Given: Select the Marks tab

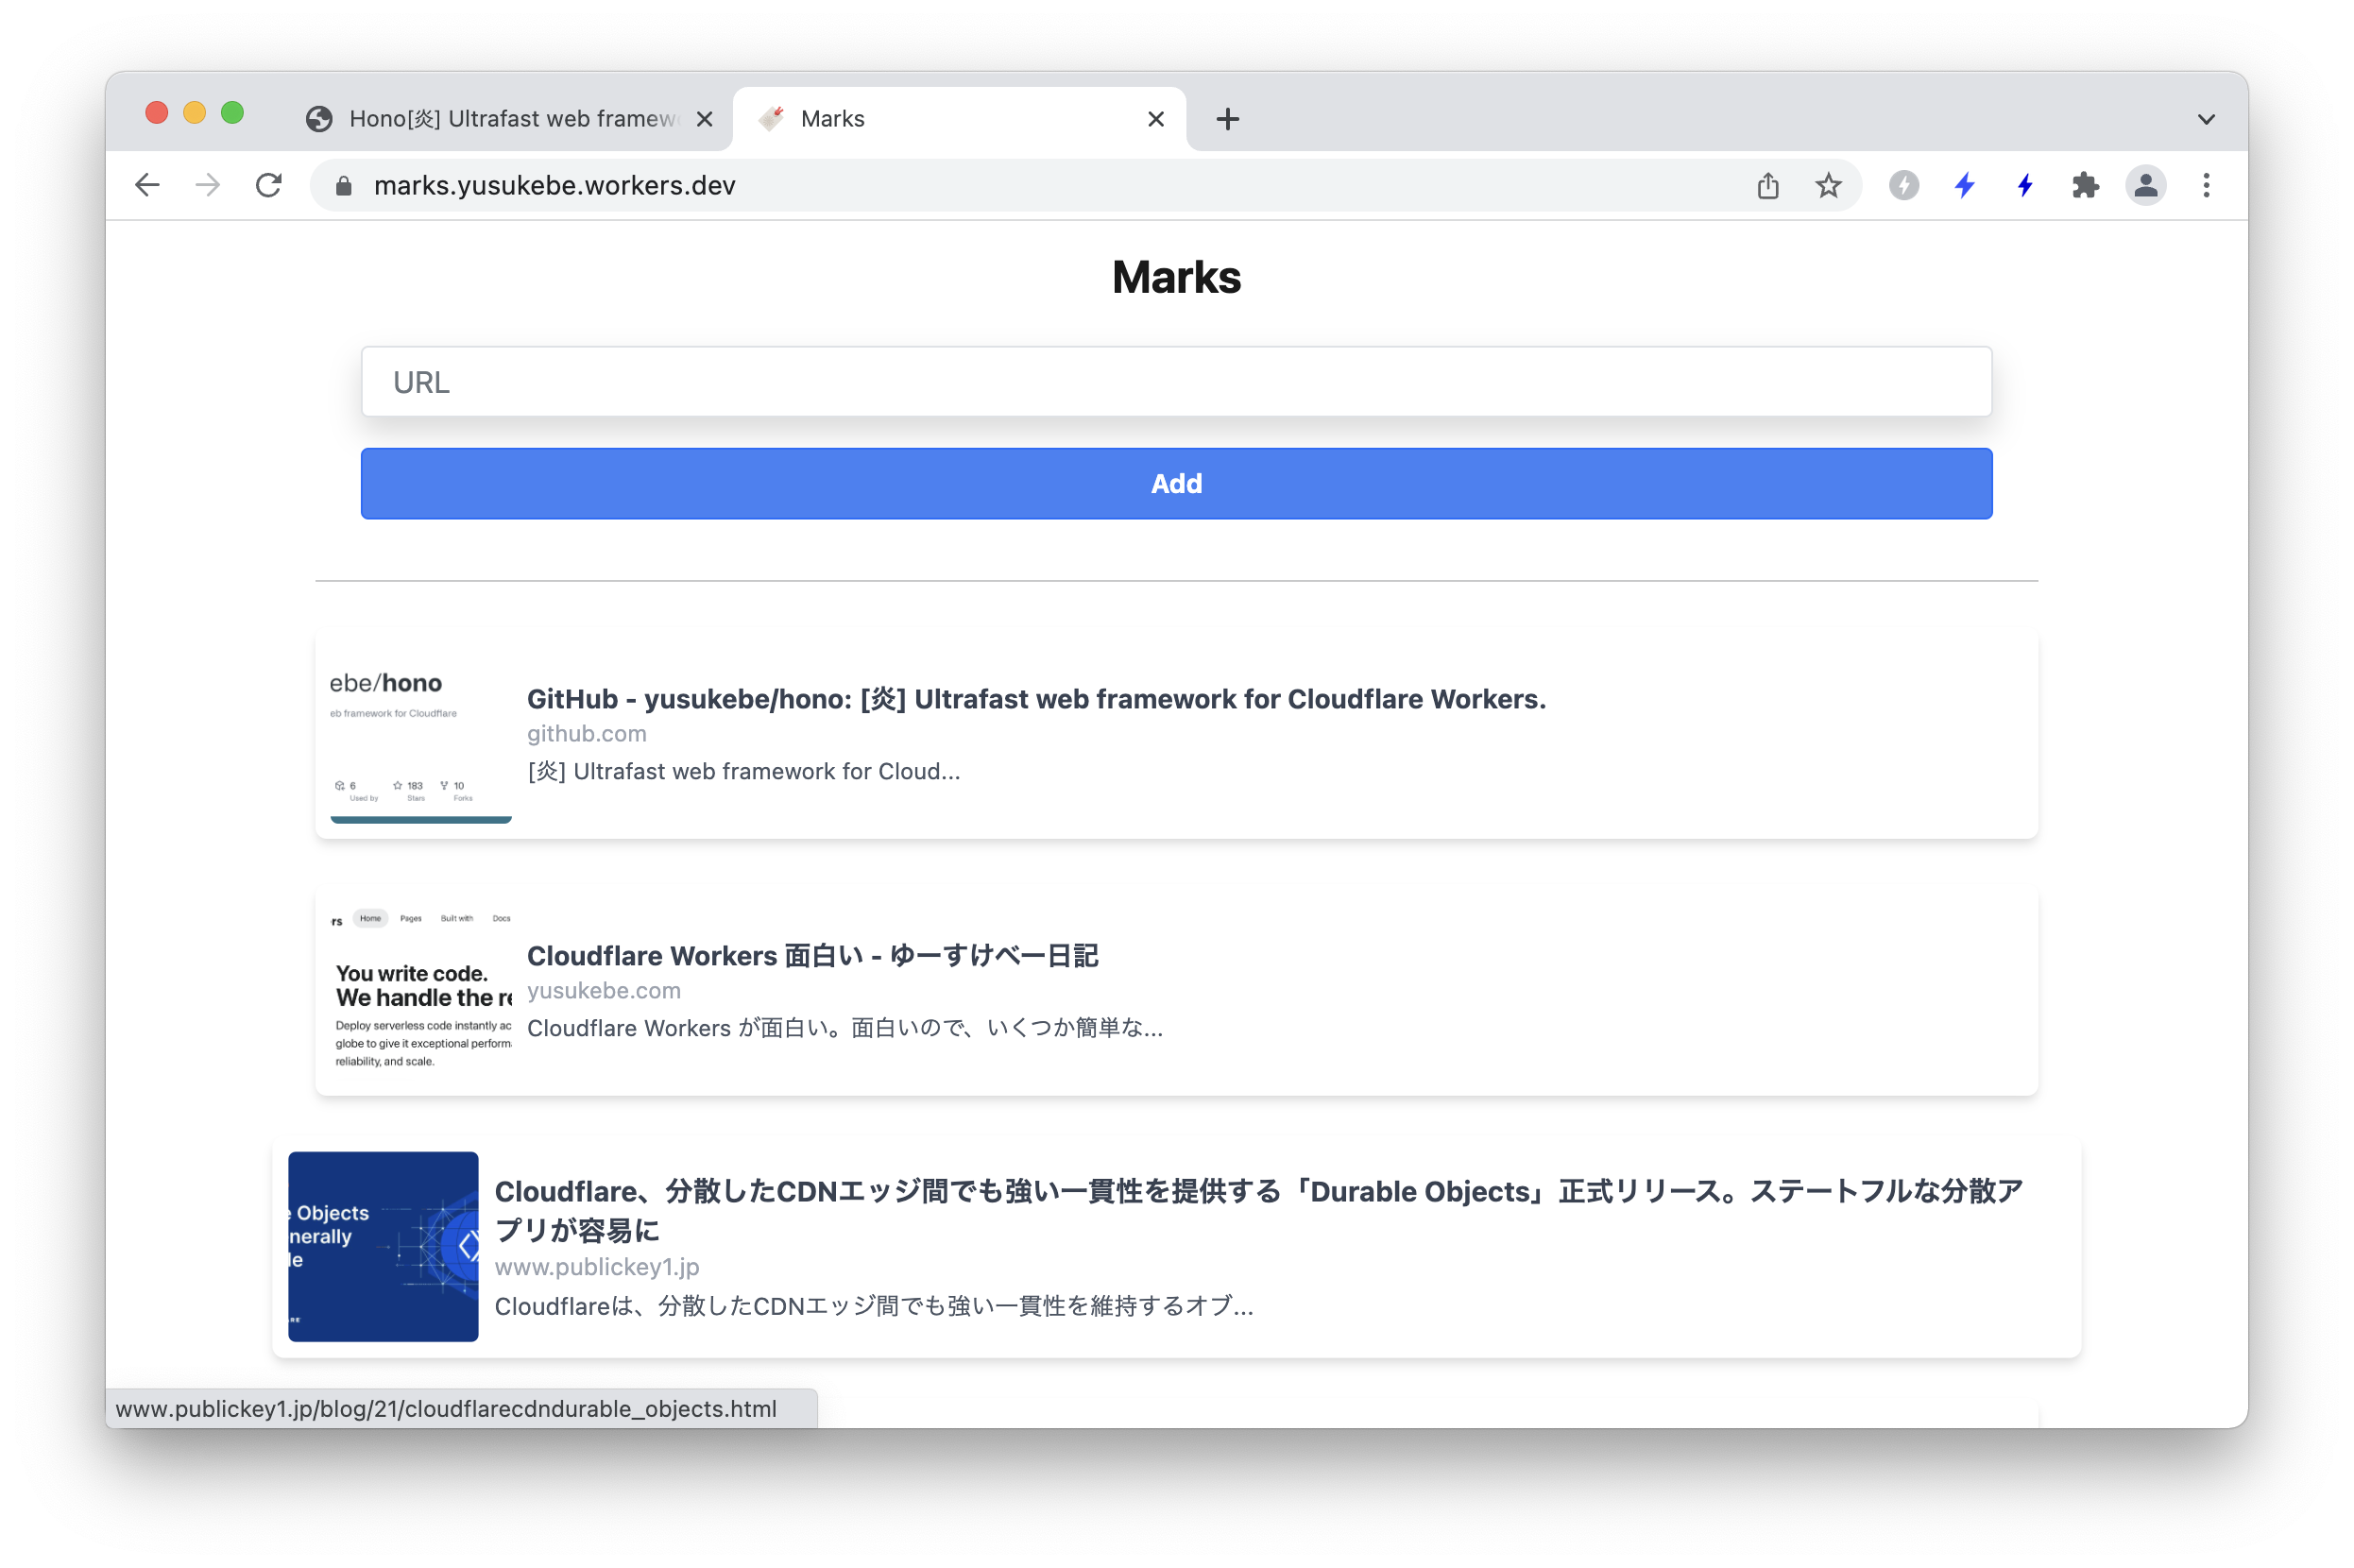Looking at the screenshot, I should [959, 119].
